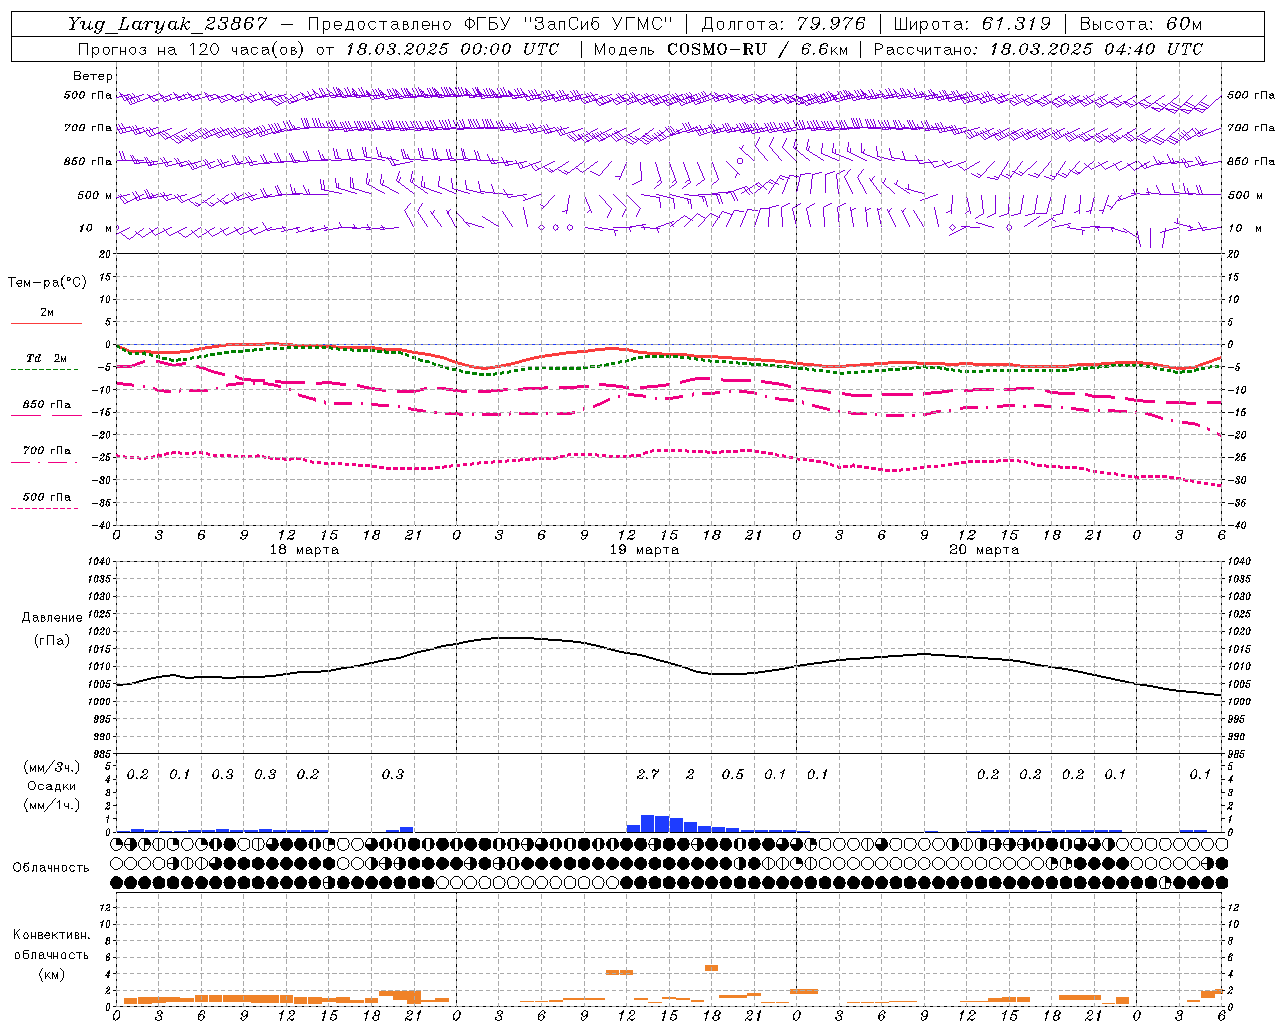Screen dimensions: 1280x1024
Task: Click the (мм/1ч.) units label
Action: coord(51,805)
